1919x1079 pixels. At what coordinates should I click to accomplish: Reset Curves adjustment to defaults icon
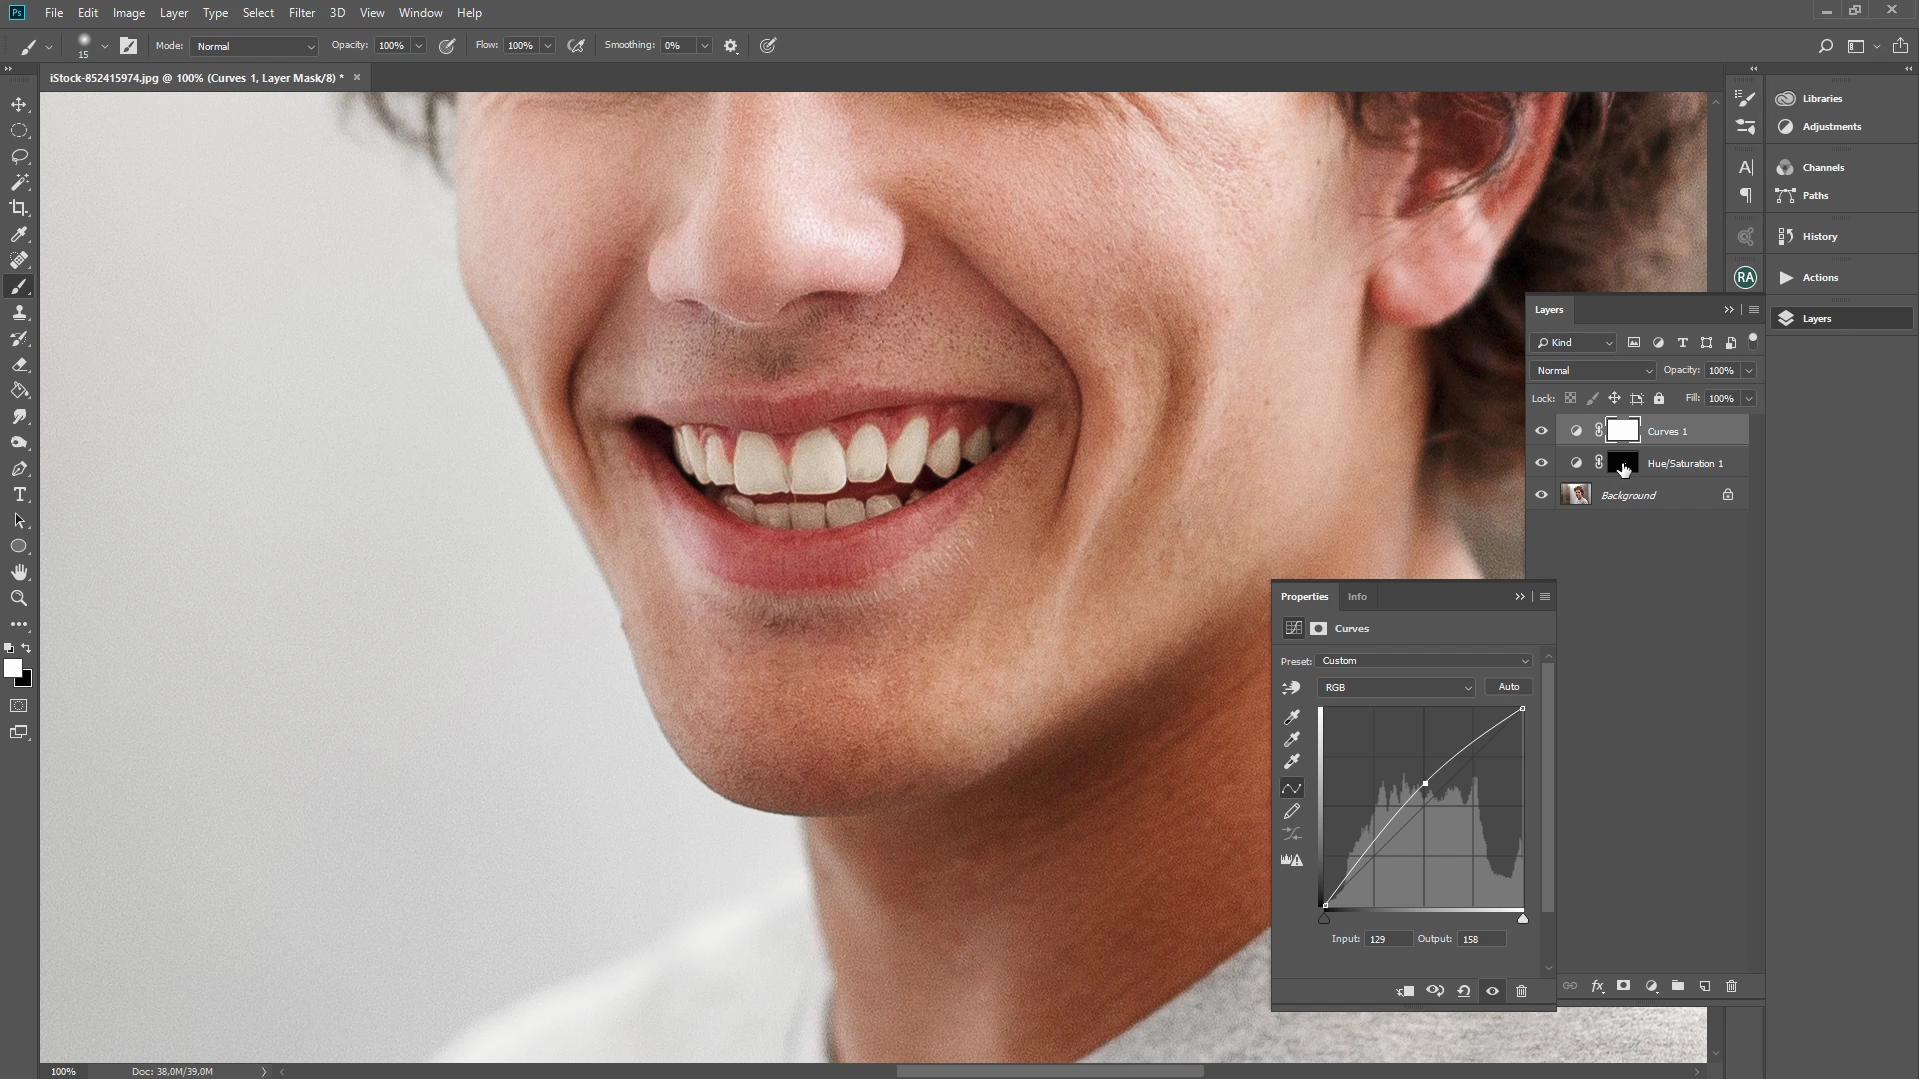tap(1464, 991)
